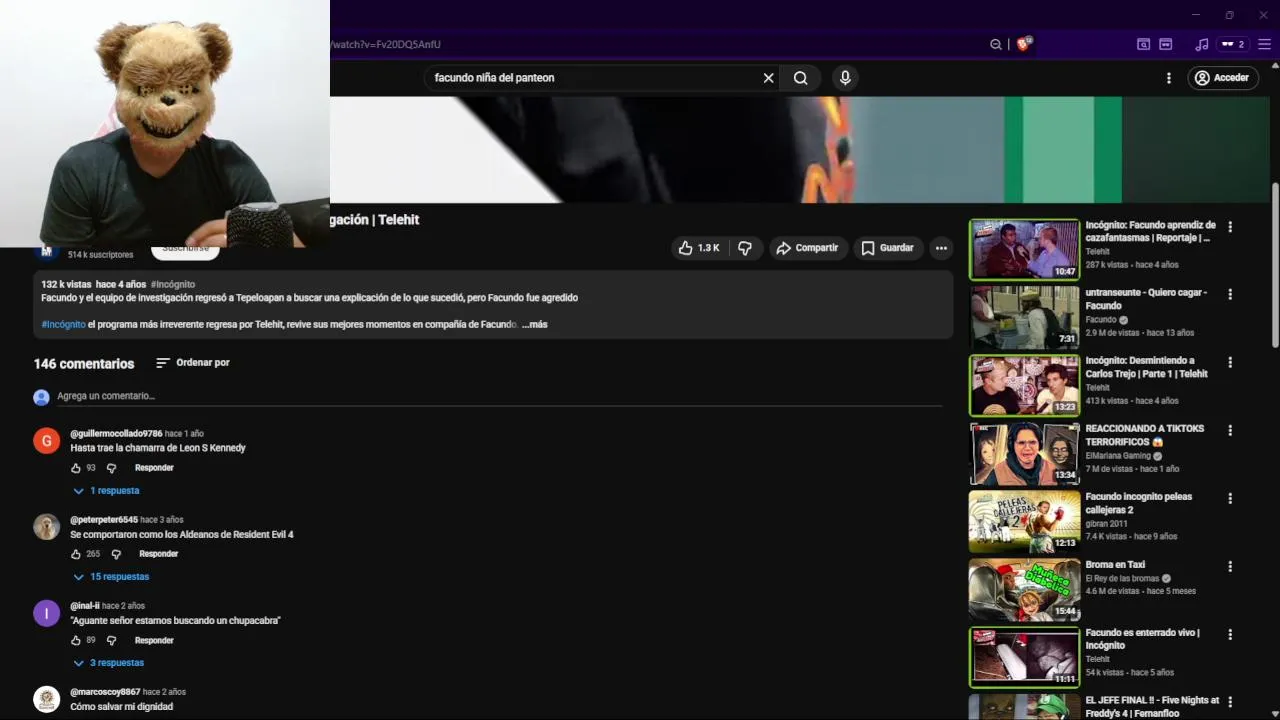The width and height of the screenshot is (1280, 720).
Task: Open 'untranseunte - Quiero cagar' video title
Action: click(1146, 299)
